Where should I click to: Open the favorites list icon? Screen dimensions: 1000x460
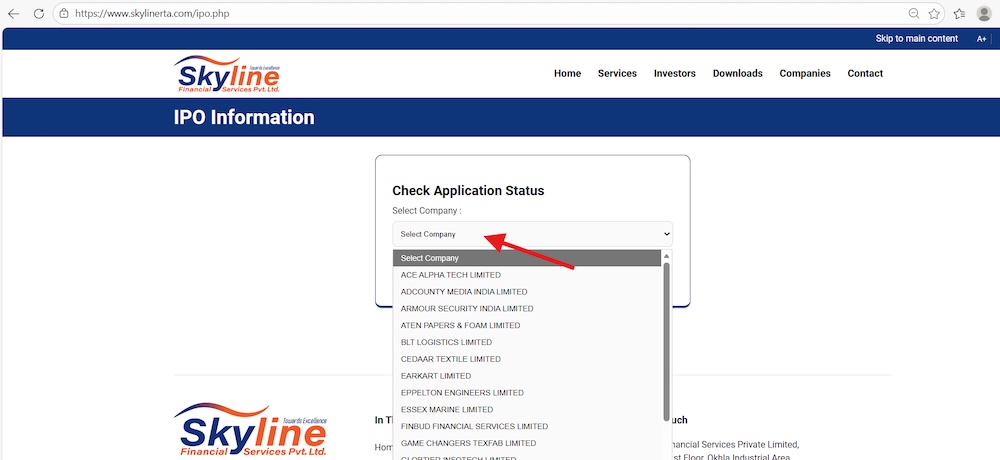(959, 13)
